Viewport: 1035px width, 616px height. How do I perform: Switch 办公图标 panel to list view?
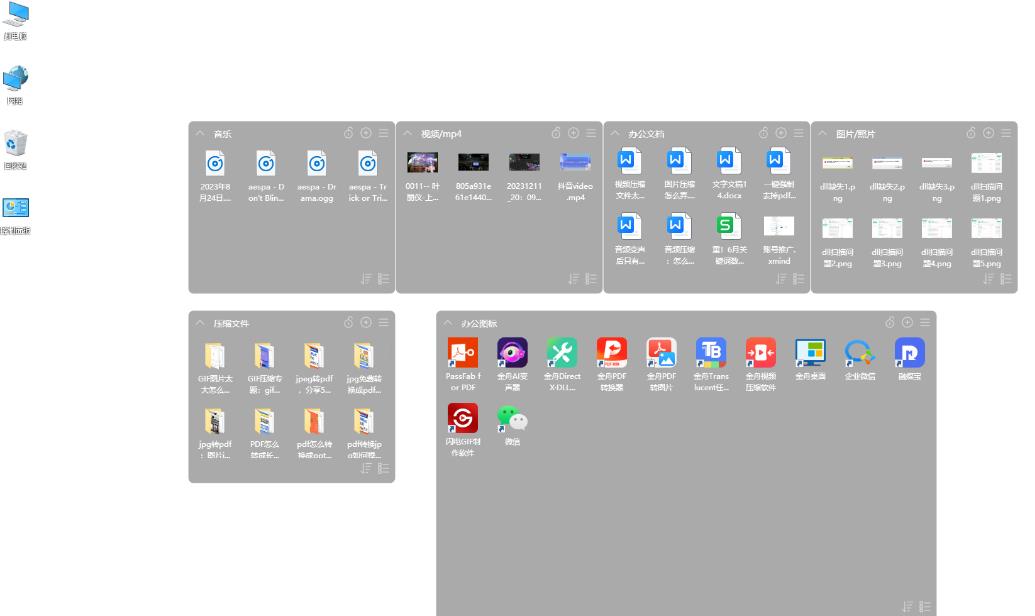pos(925,606)
